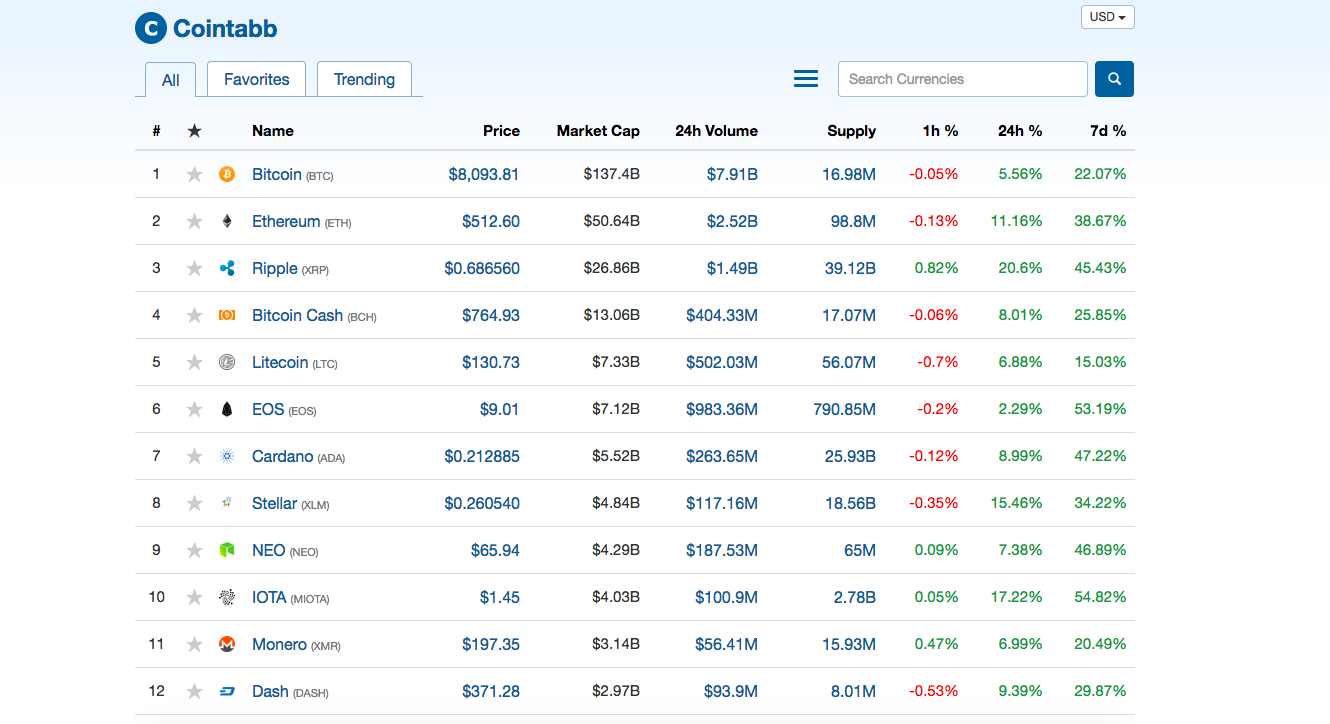Sort by Market Cap column header
Screen dimensions: 1330x724
tap(598, 131)
